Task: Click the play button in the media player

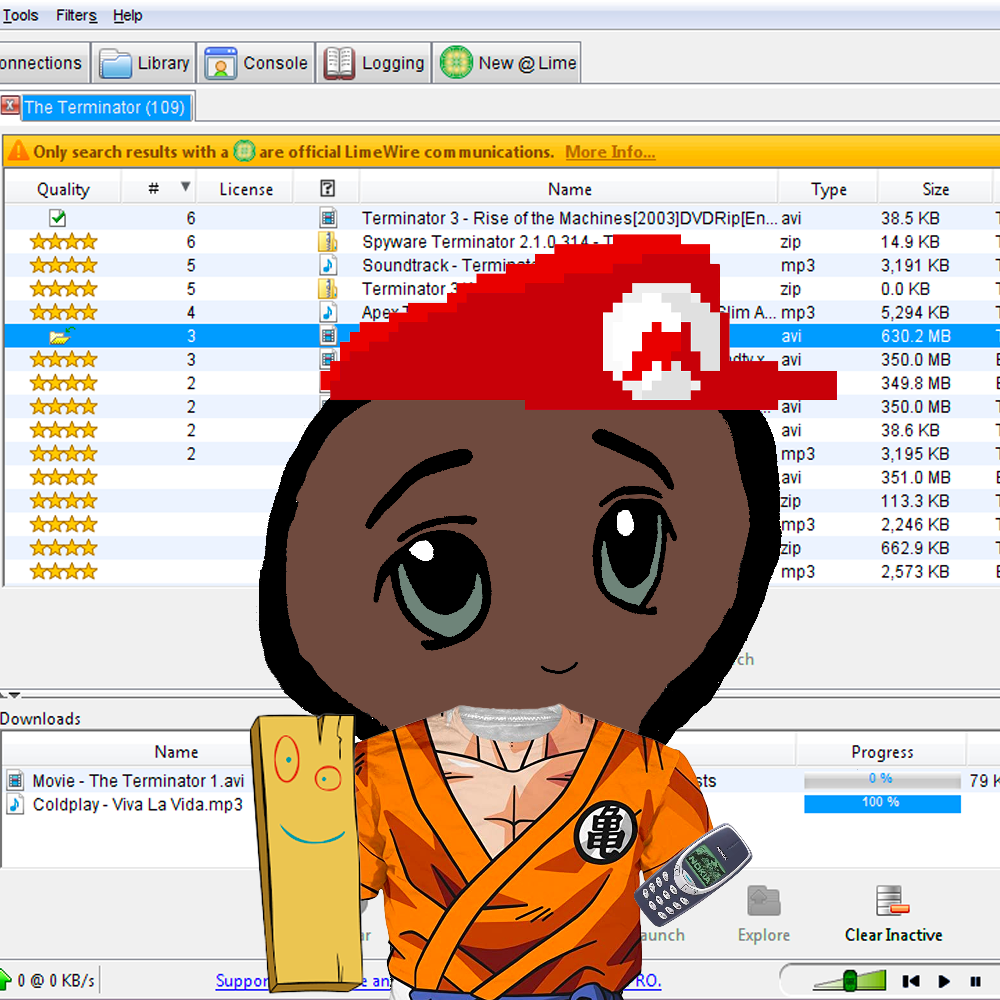Action: (x=944, y=981)
